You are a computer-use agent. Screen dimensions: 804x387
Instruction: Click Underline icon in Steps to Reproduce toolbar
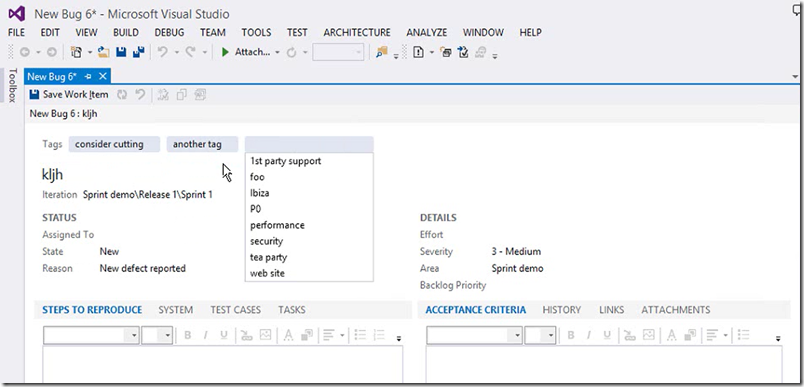(224, 335)
